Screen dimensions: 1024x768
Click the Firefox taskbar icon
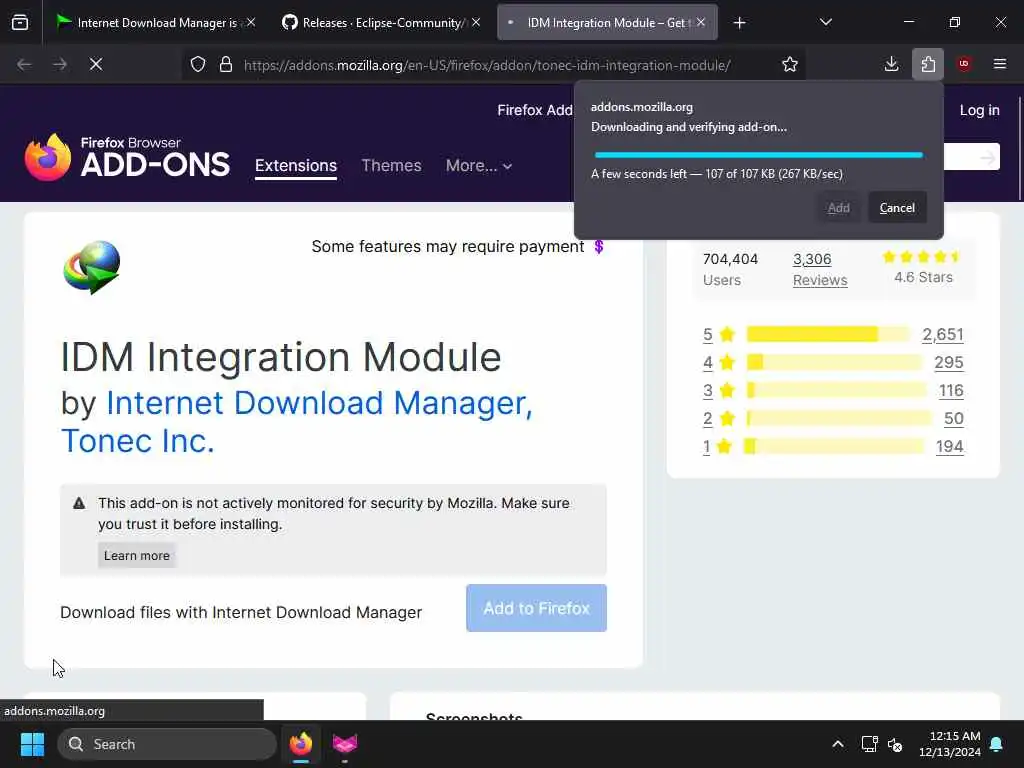(x=301, y=744)
